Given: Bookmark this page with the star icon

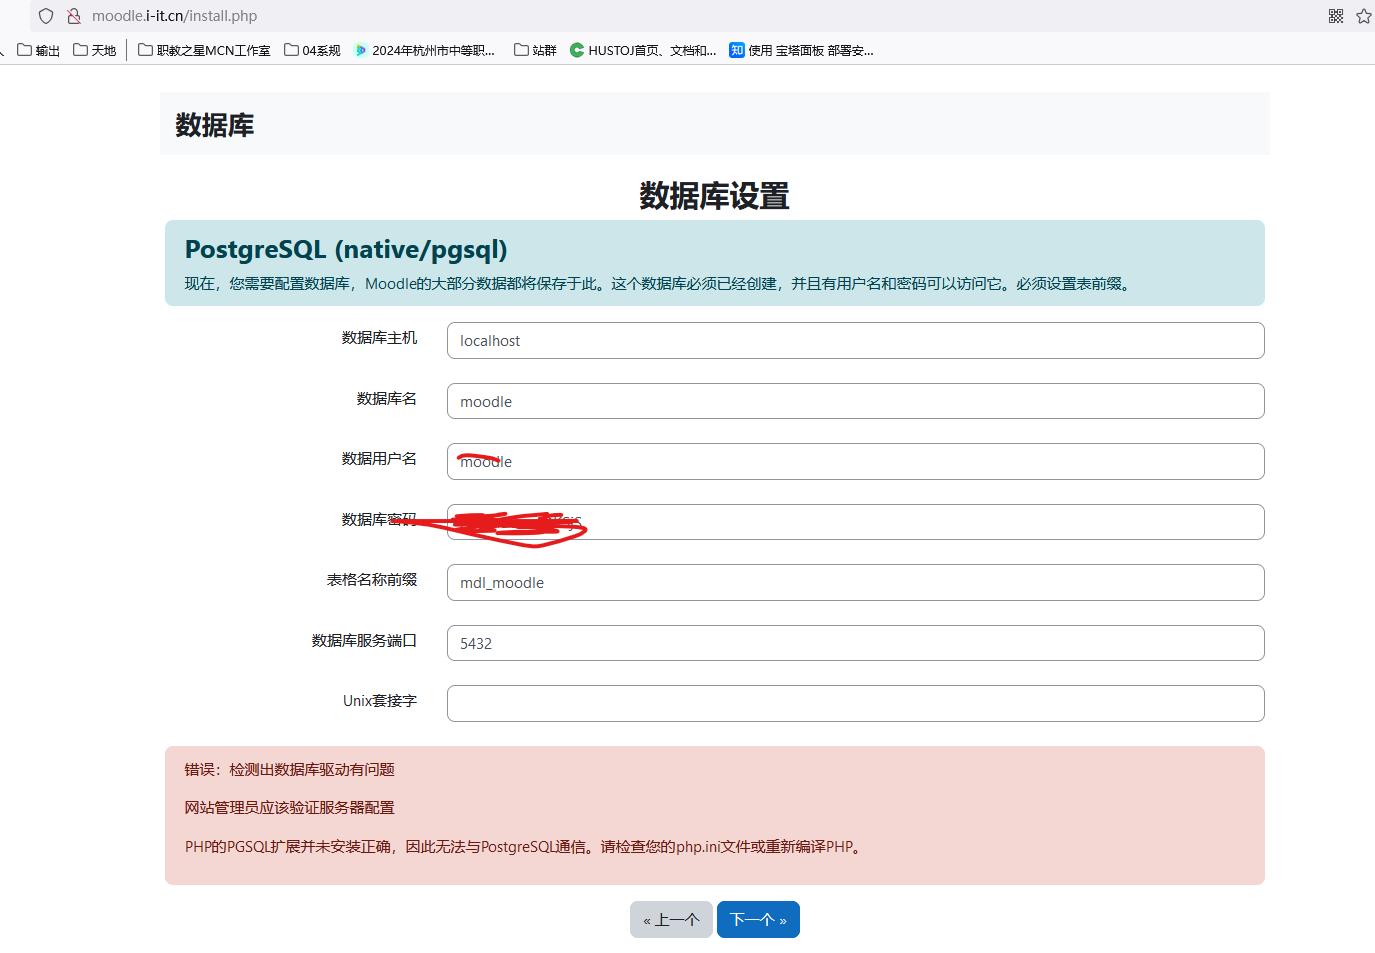Looking at the screenshot, I should coord(1364,16).
